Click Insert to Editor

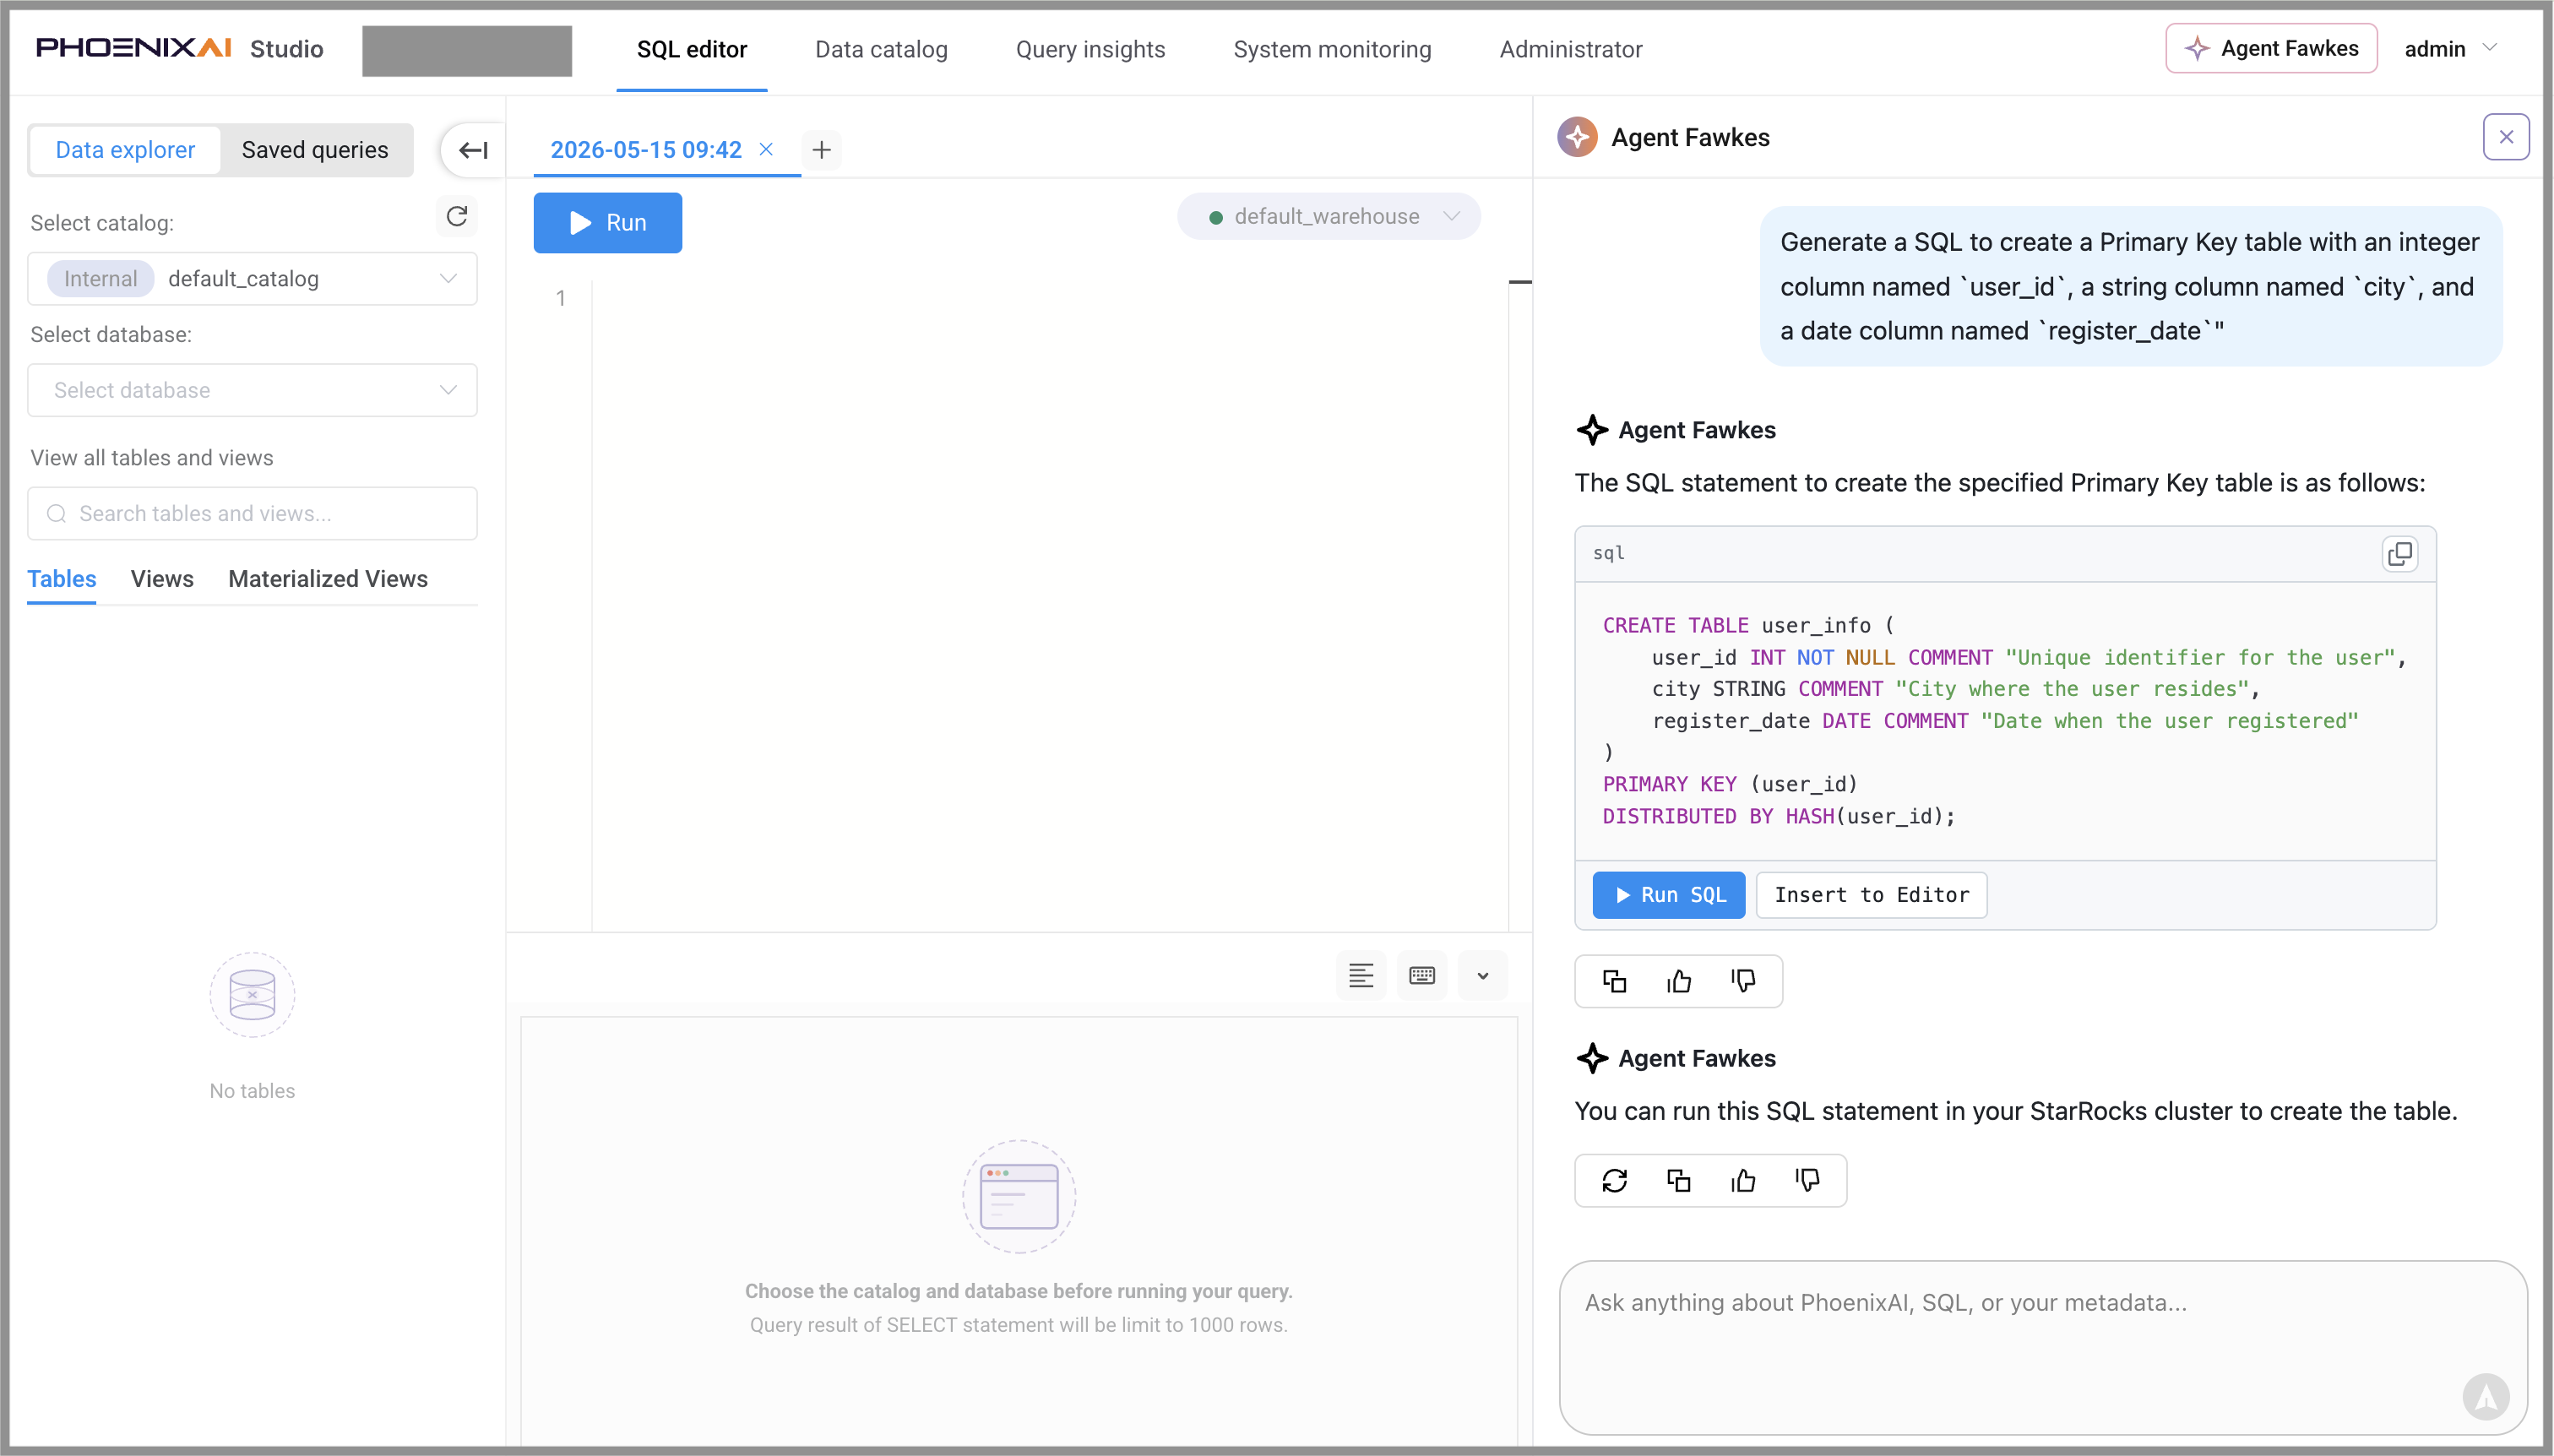1871,895
